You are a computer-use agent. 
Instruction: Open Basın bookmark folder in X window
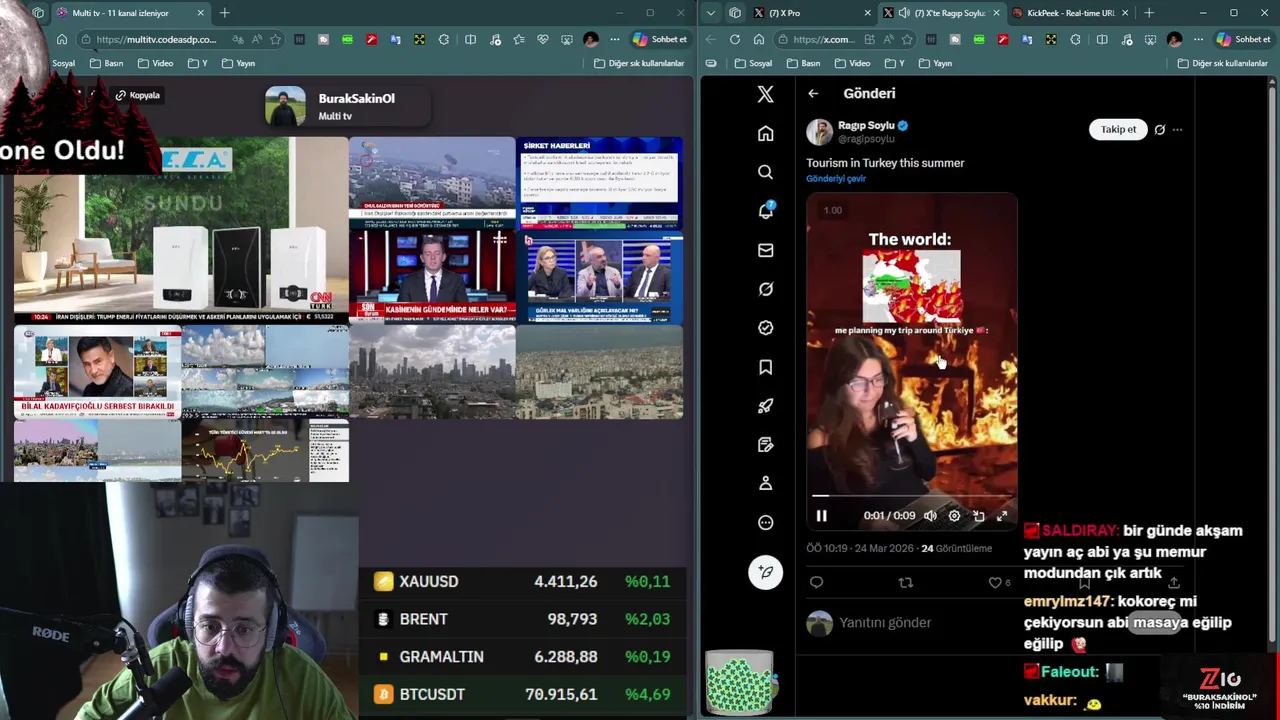[803, 63]
